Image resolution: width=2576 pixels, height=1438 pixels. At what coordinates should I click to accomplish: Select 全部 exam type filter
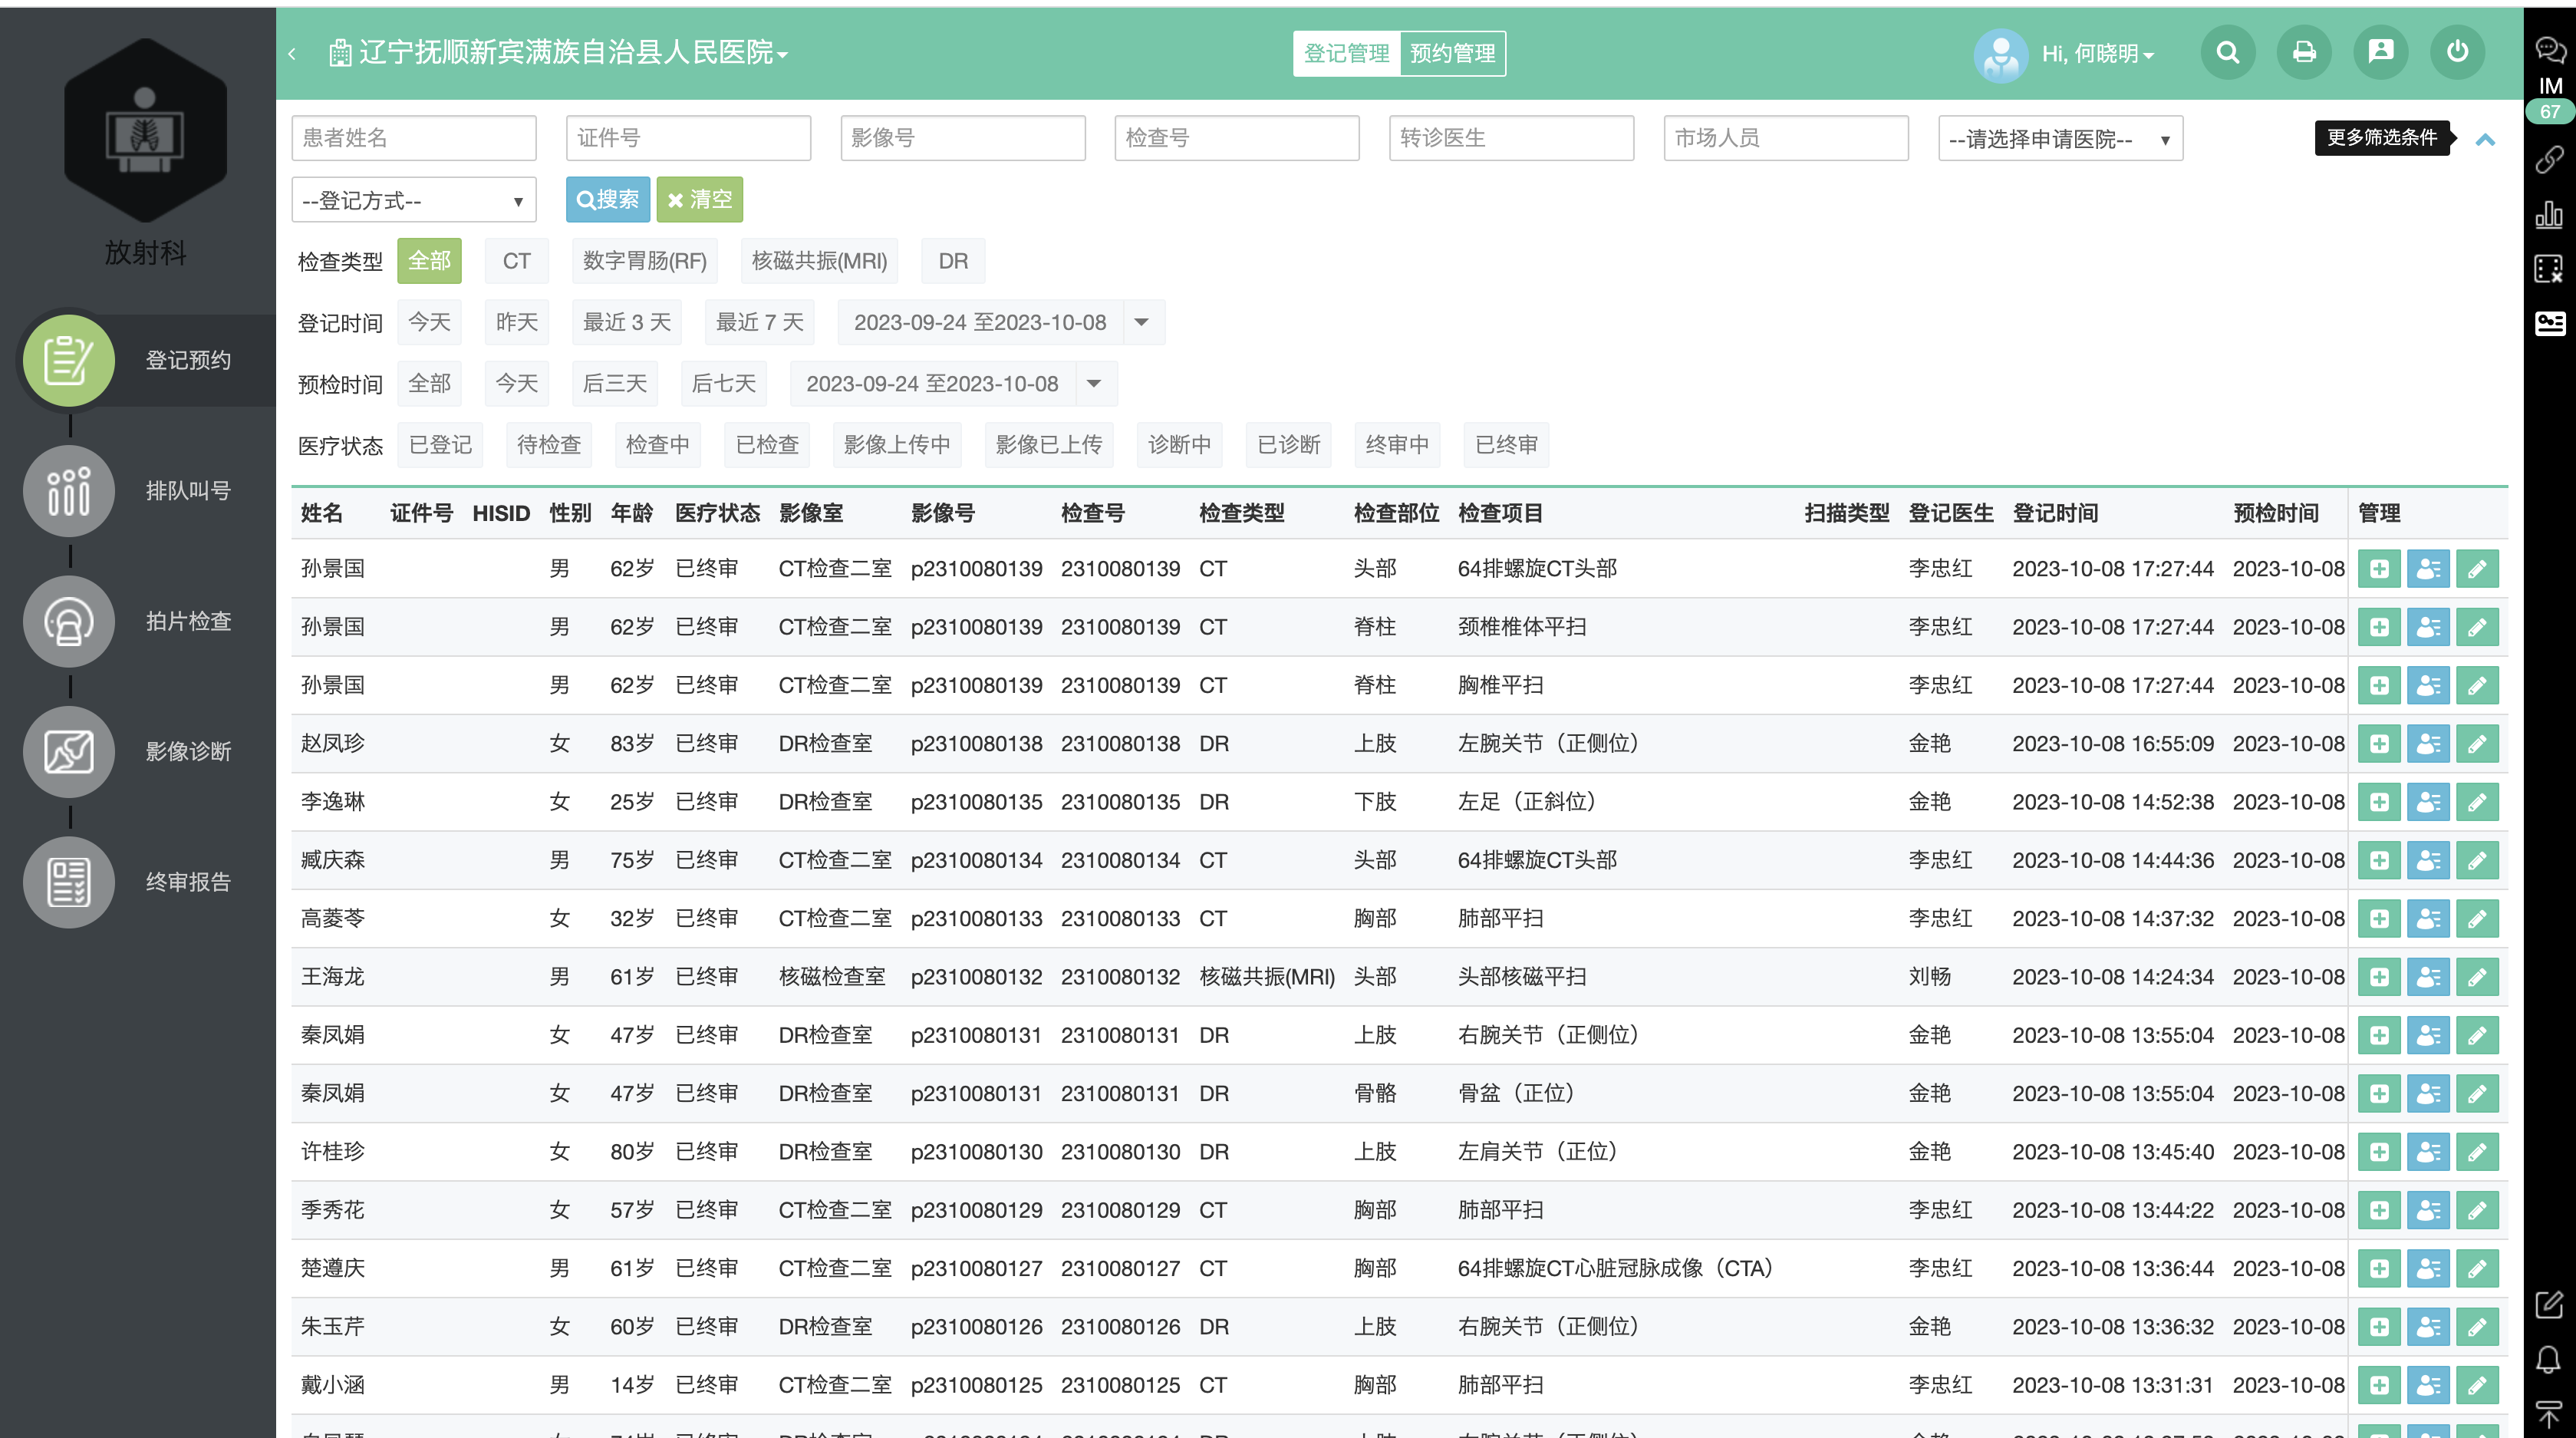point(429,261)
